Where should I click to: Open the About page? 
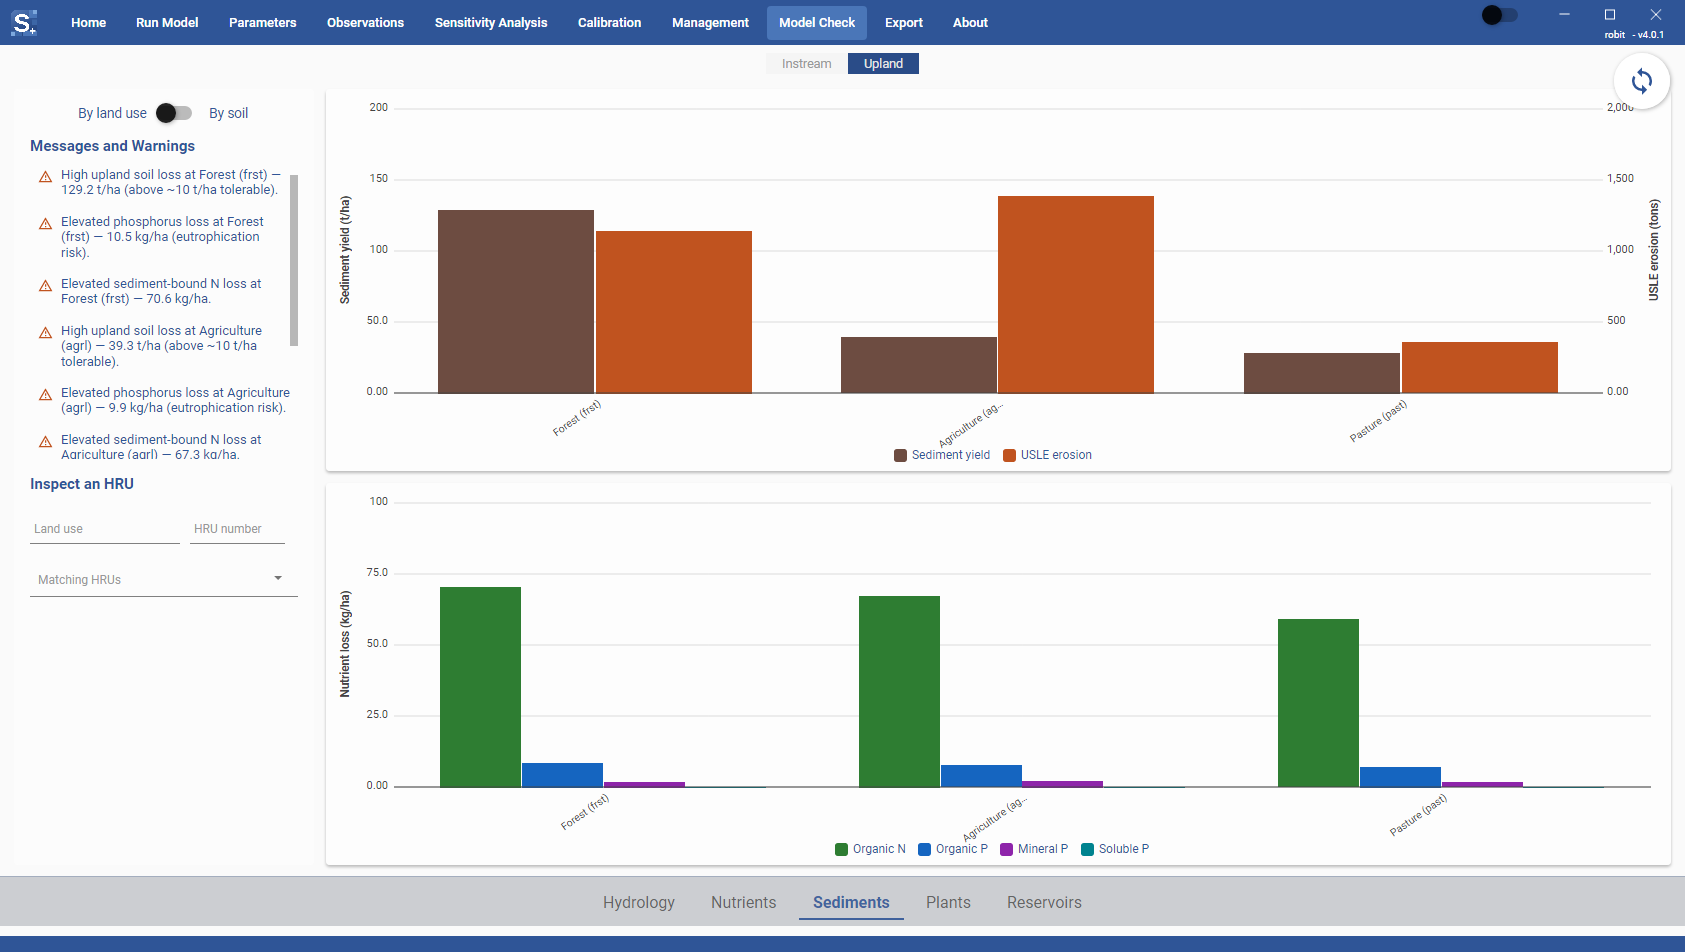(970, 23)
